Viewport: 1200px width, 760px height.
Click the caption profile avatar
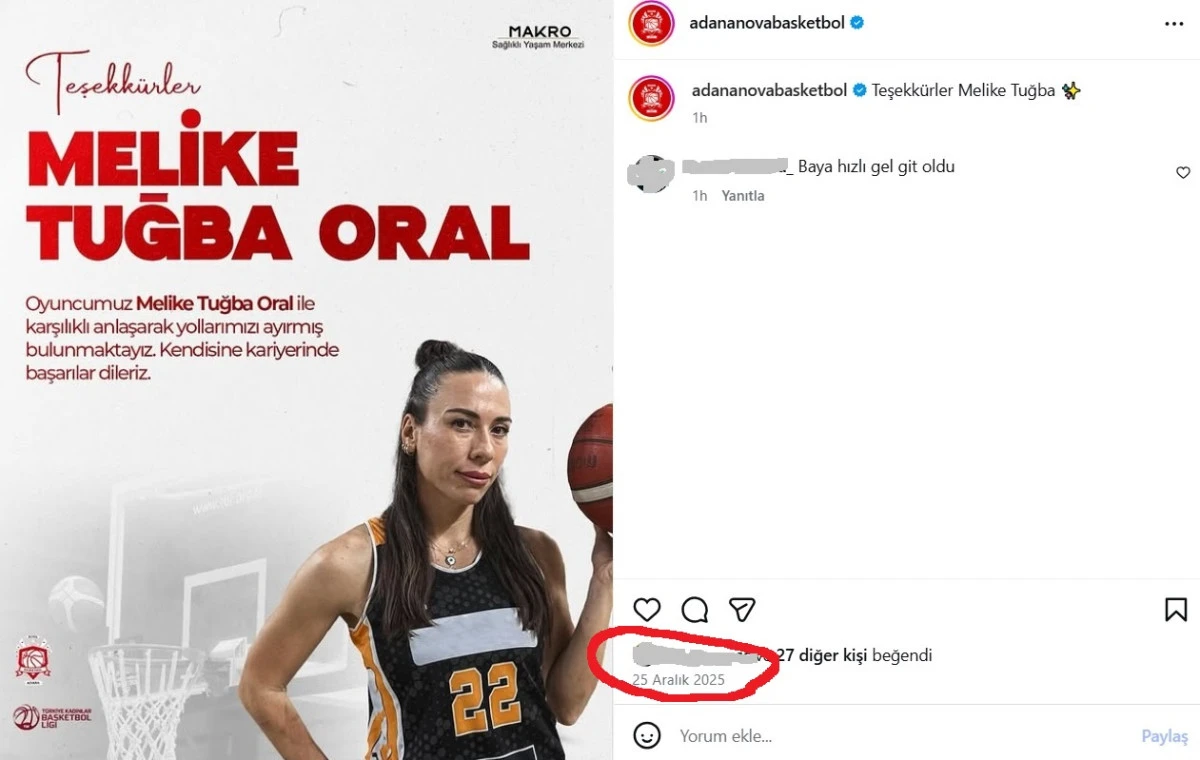click(651, 98)
